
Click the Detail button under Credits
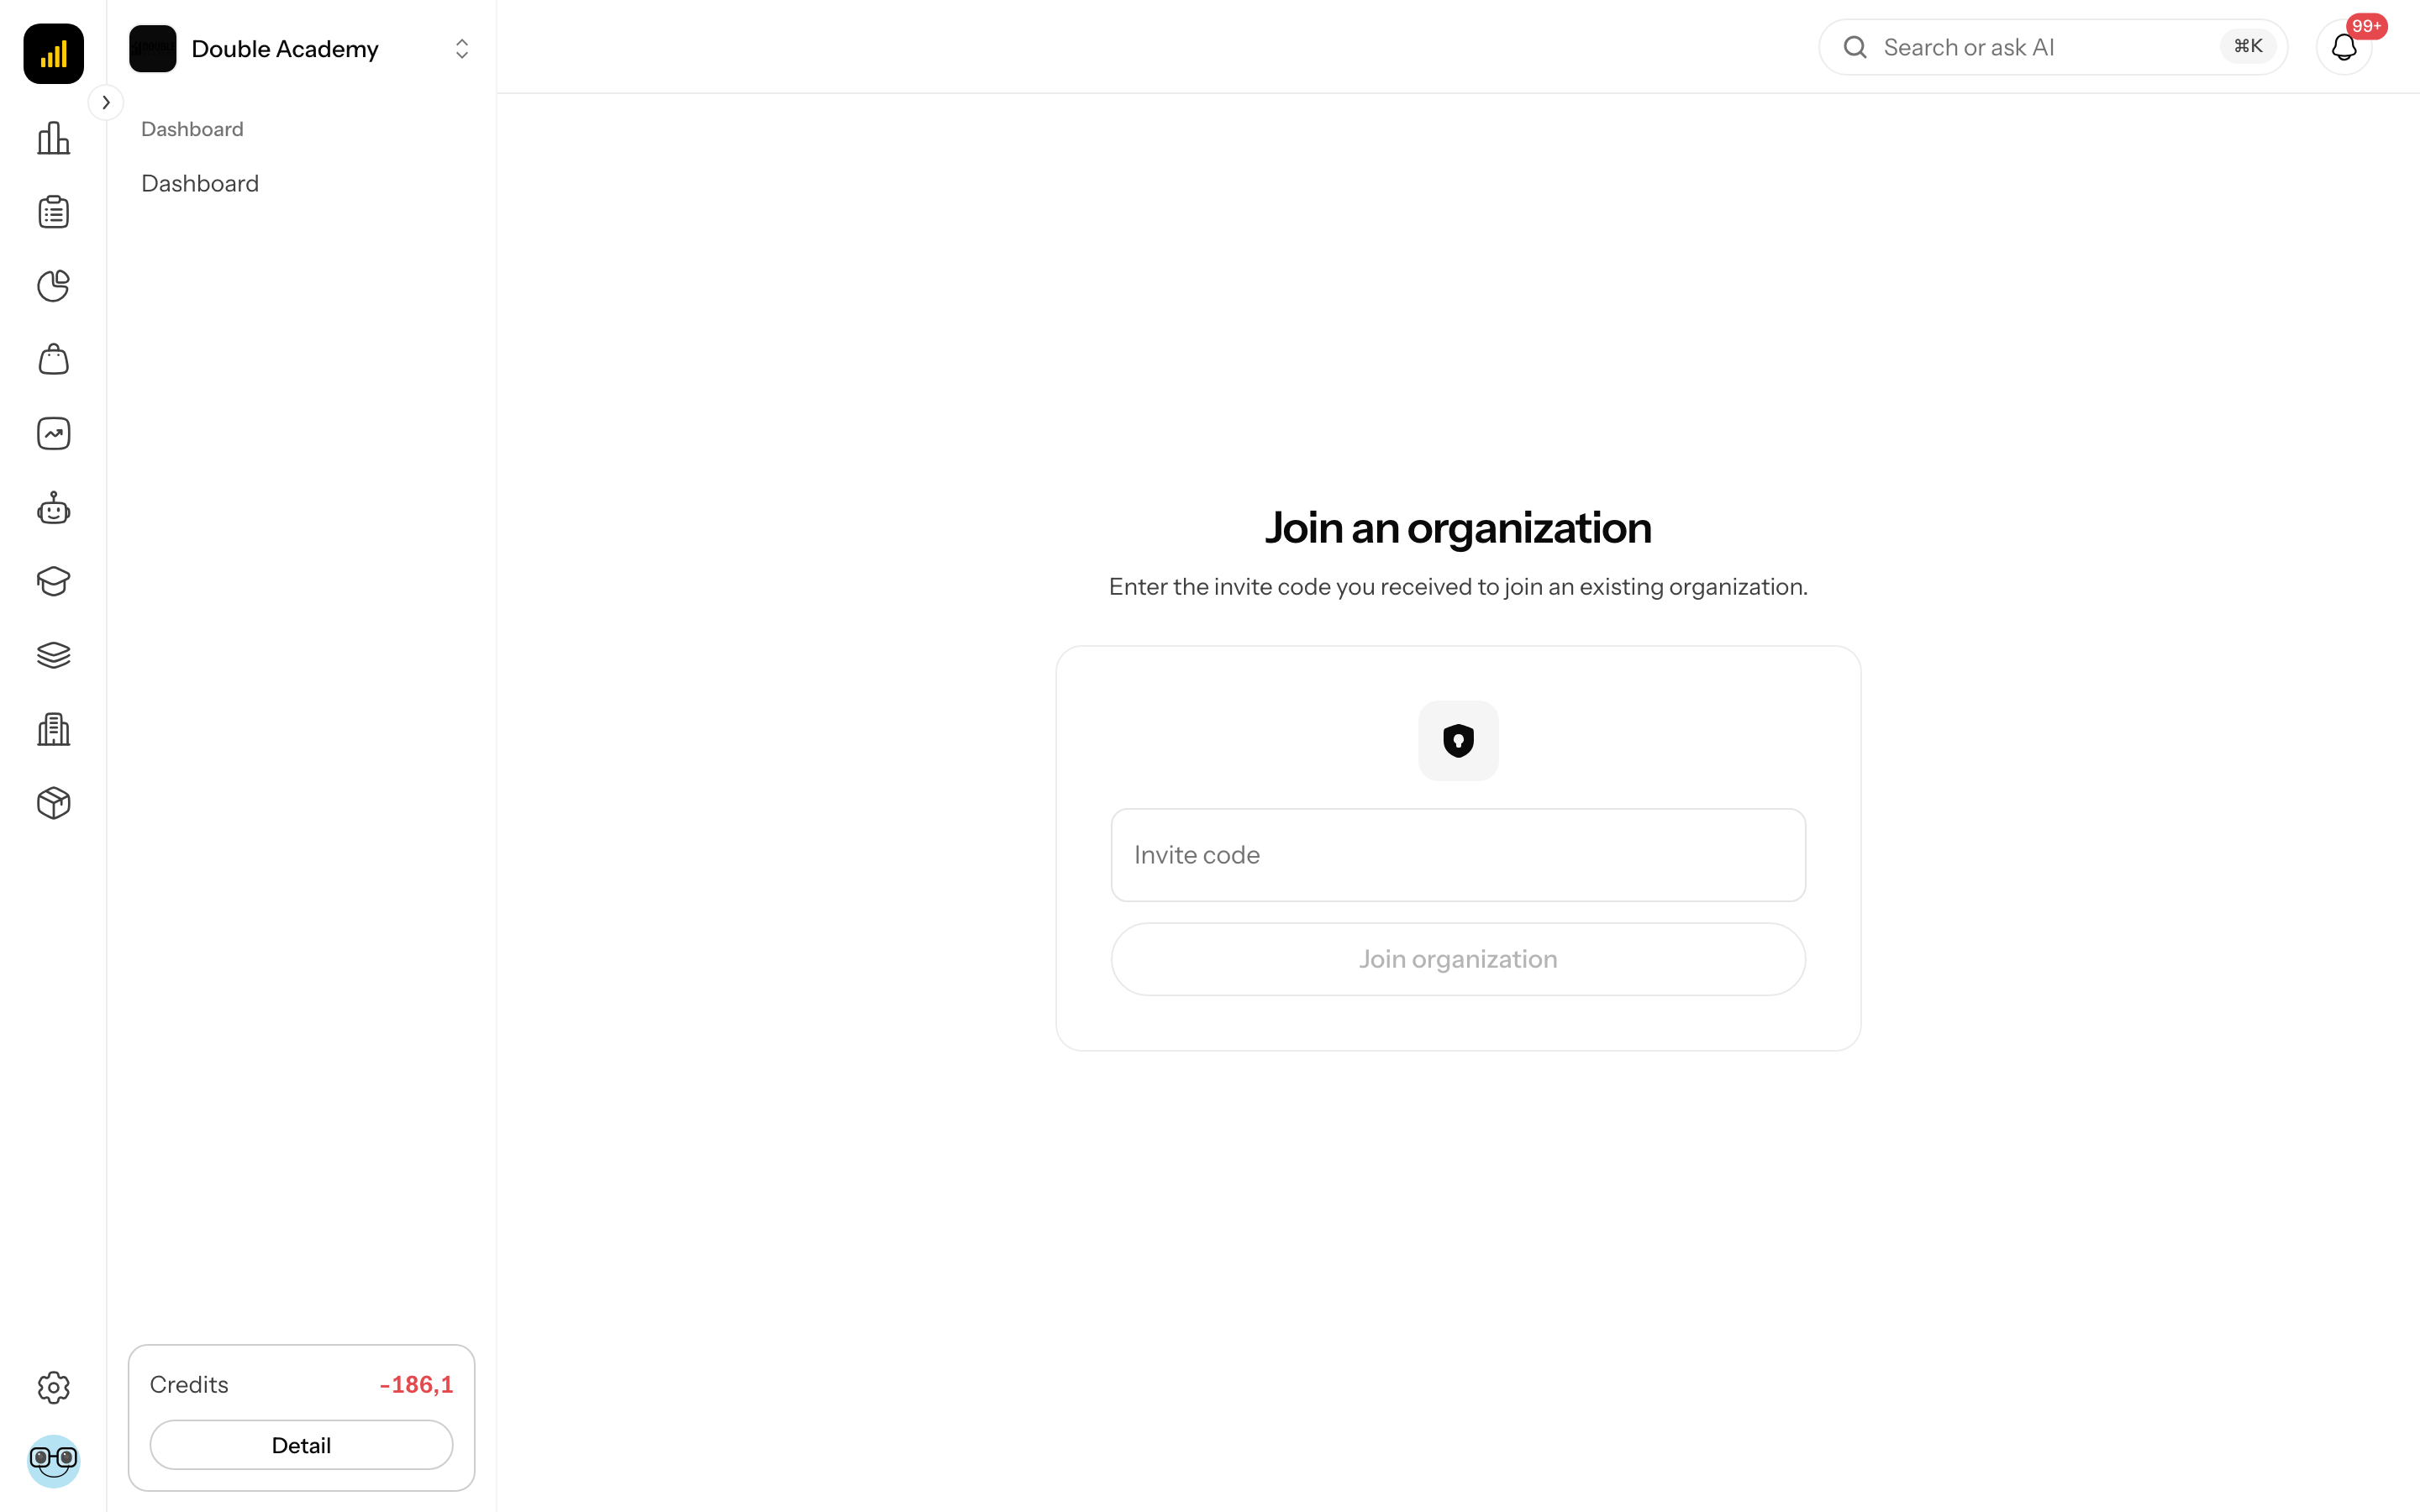(x=301, y=1445)
